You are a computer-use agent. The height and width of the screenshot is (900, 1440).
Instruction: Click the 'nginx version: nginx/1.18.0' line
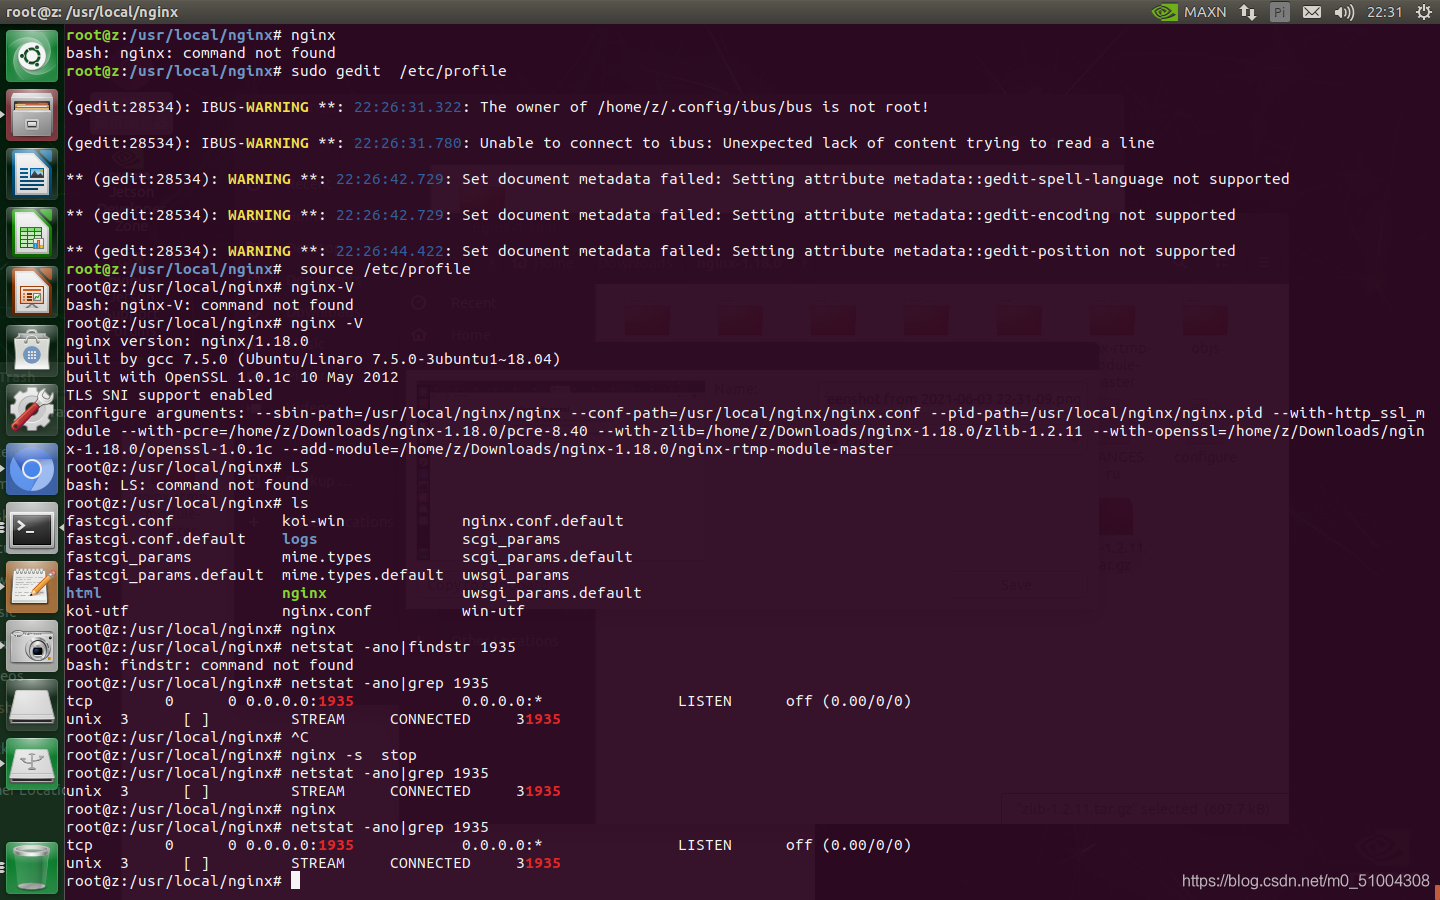[x=187, y=341]
